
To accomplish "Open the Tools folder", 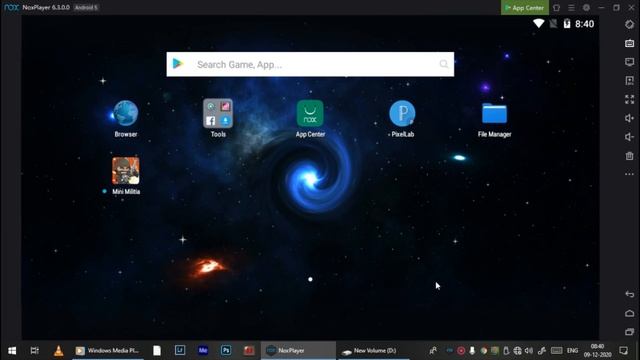I will point(218,113).
